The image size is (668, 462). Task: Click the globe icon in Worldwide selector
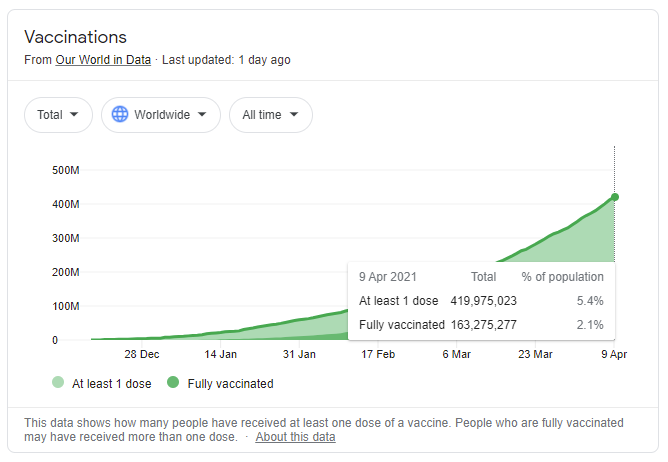(120, 115)
